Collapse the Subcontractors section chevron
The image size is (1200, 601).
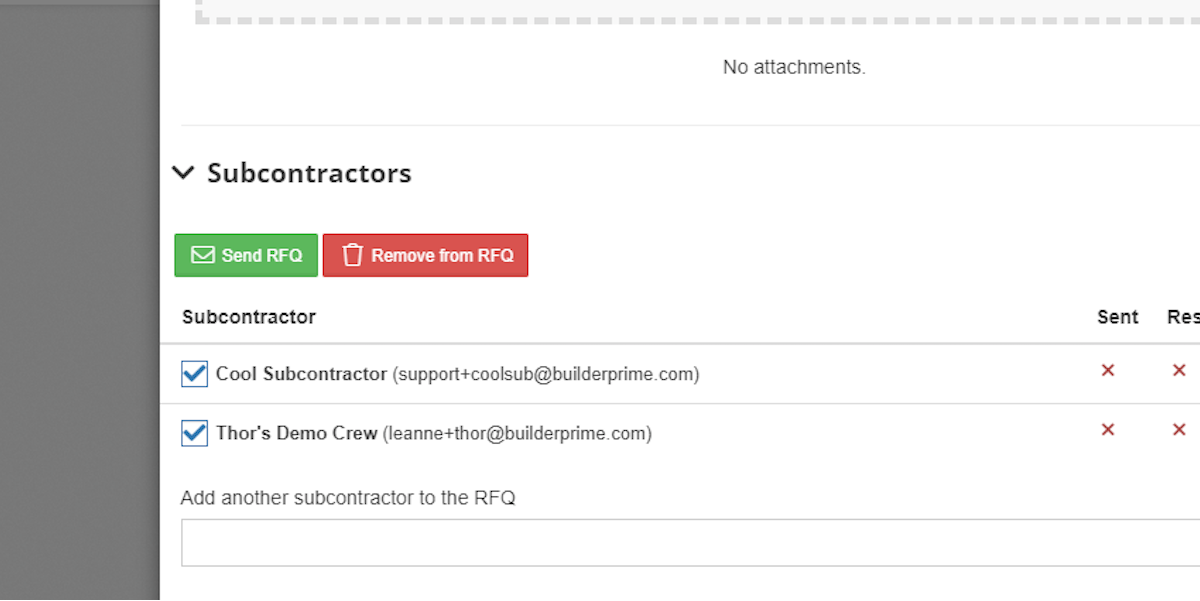183,173
